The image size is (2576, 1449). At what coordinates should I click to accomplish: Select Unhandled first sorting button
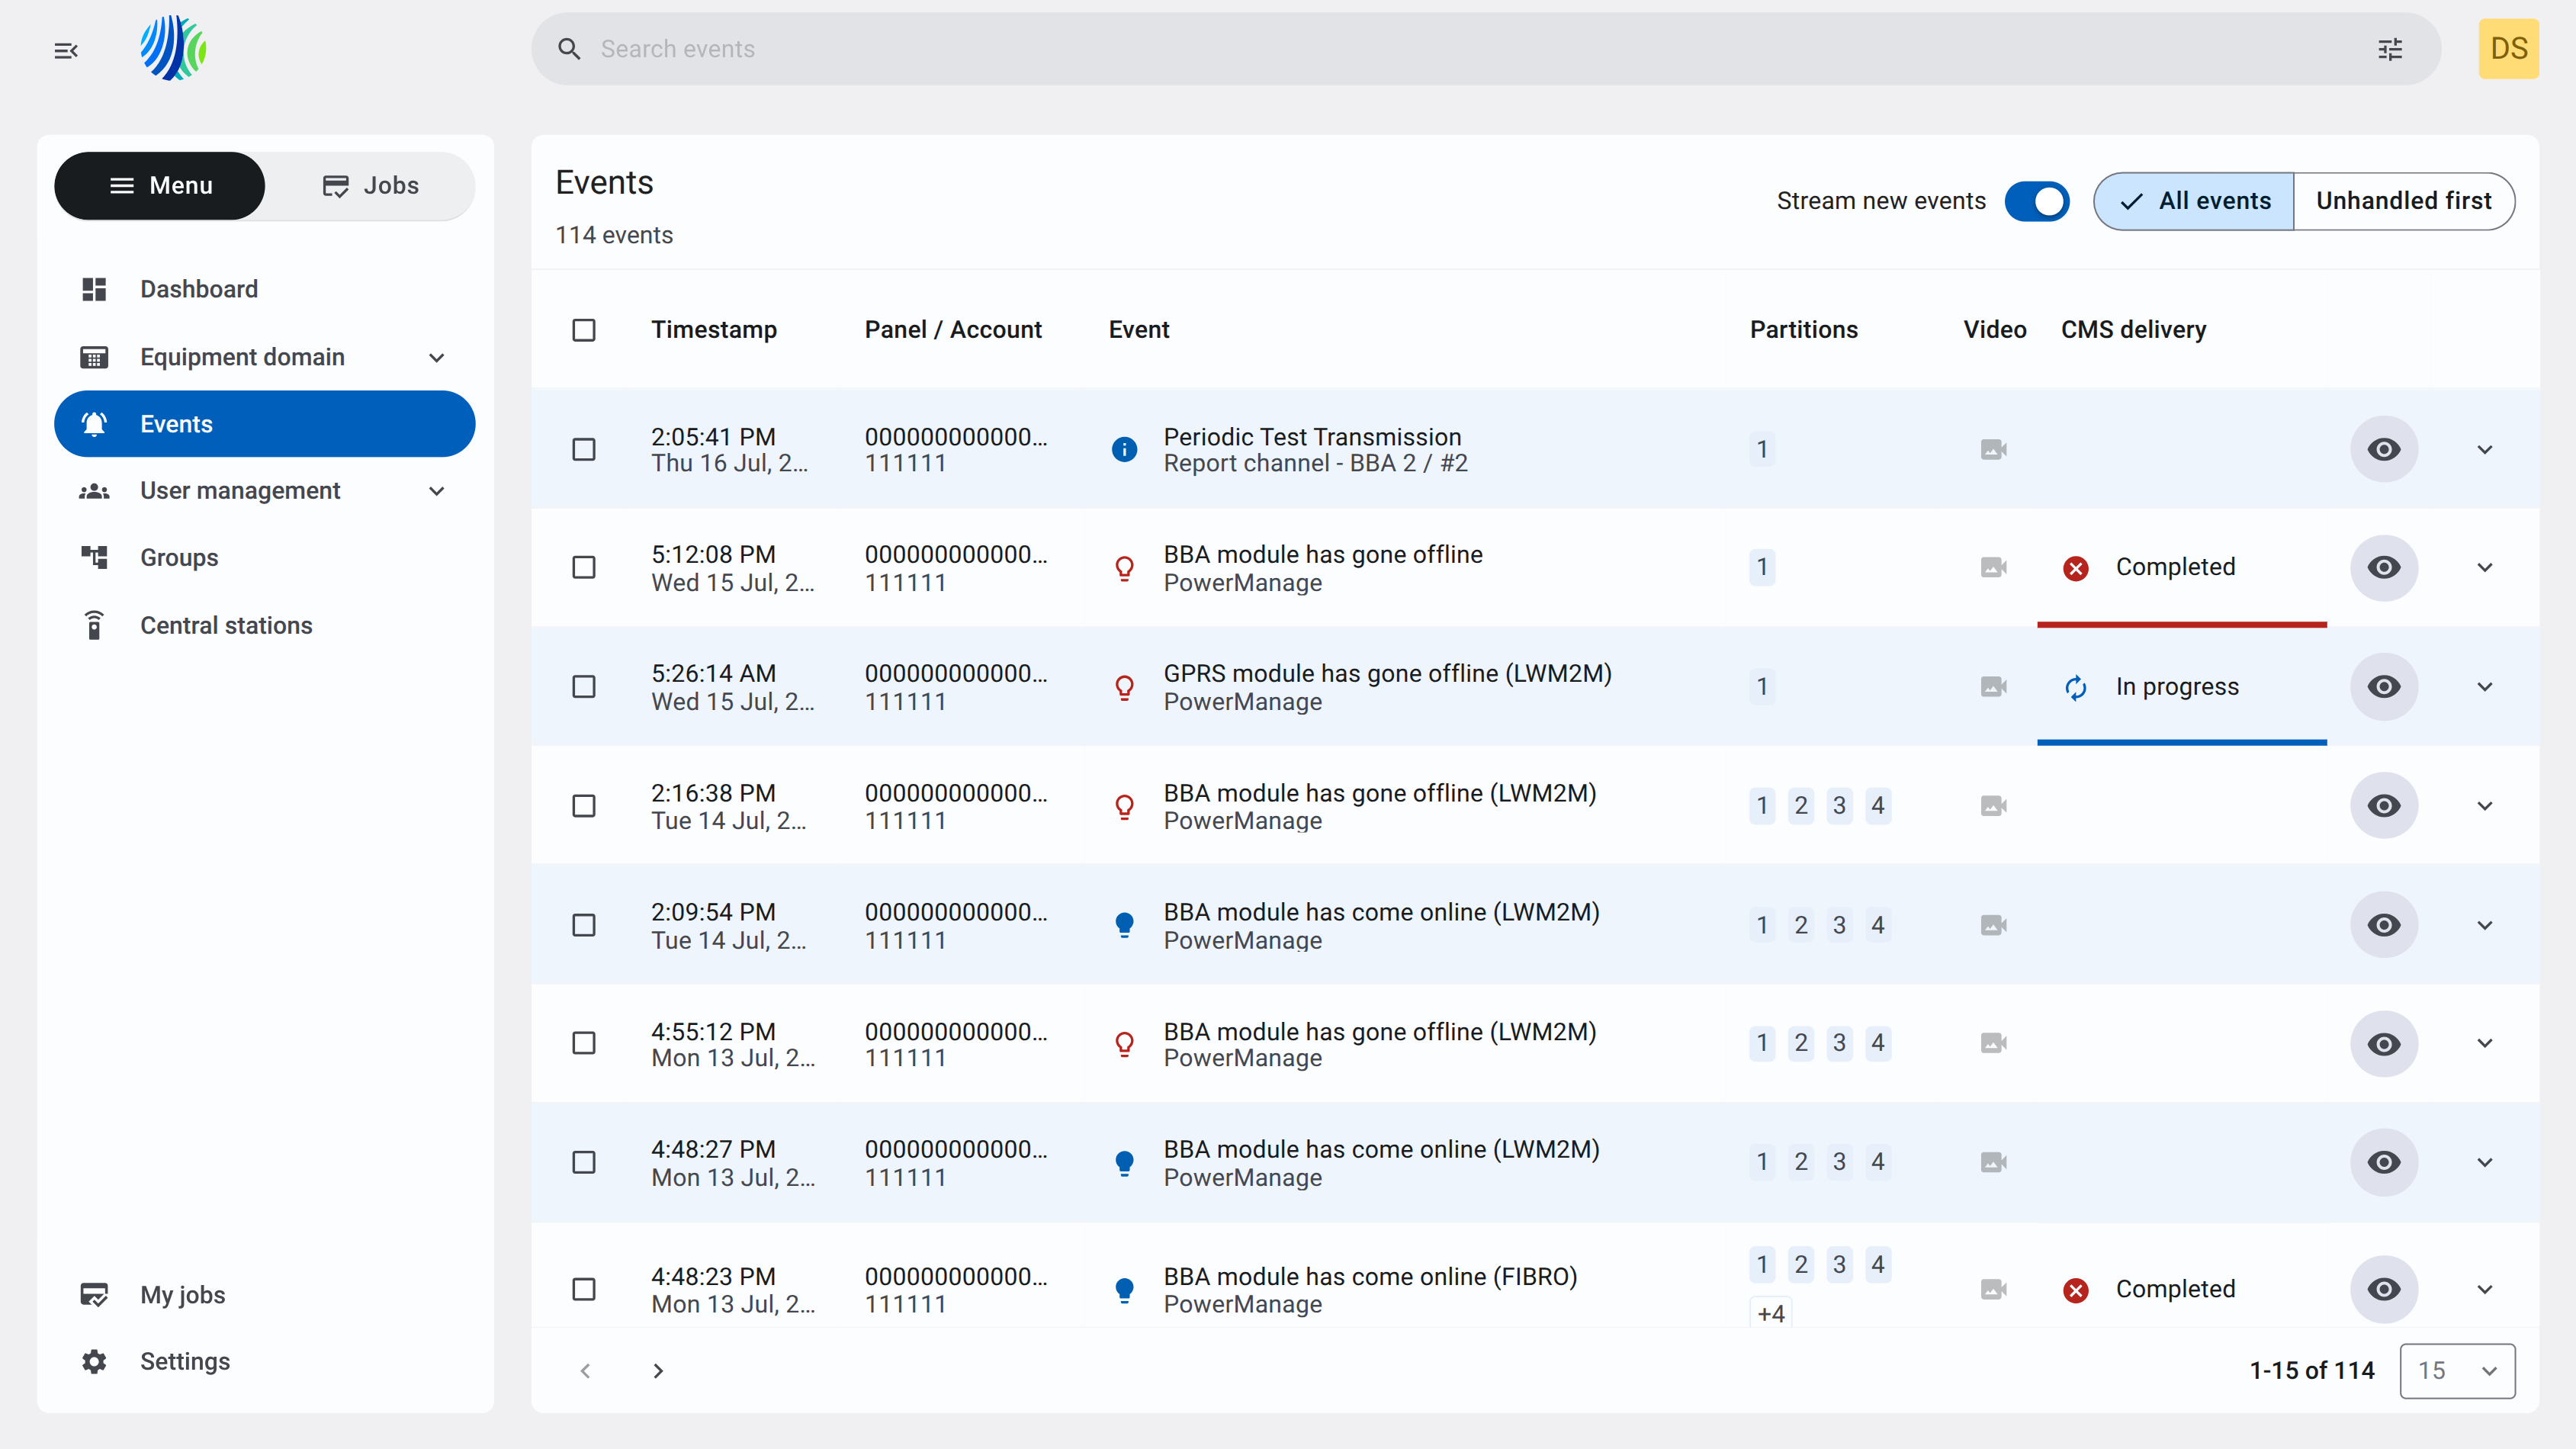click(2404, 201)
